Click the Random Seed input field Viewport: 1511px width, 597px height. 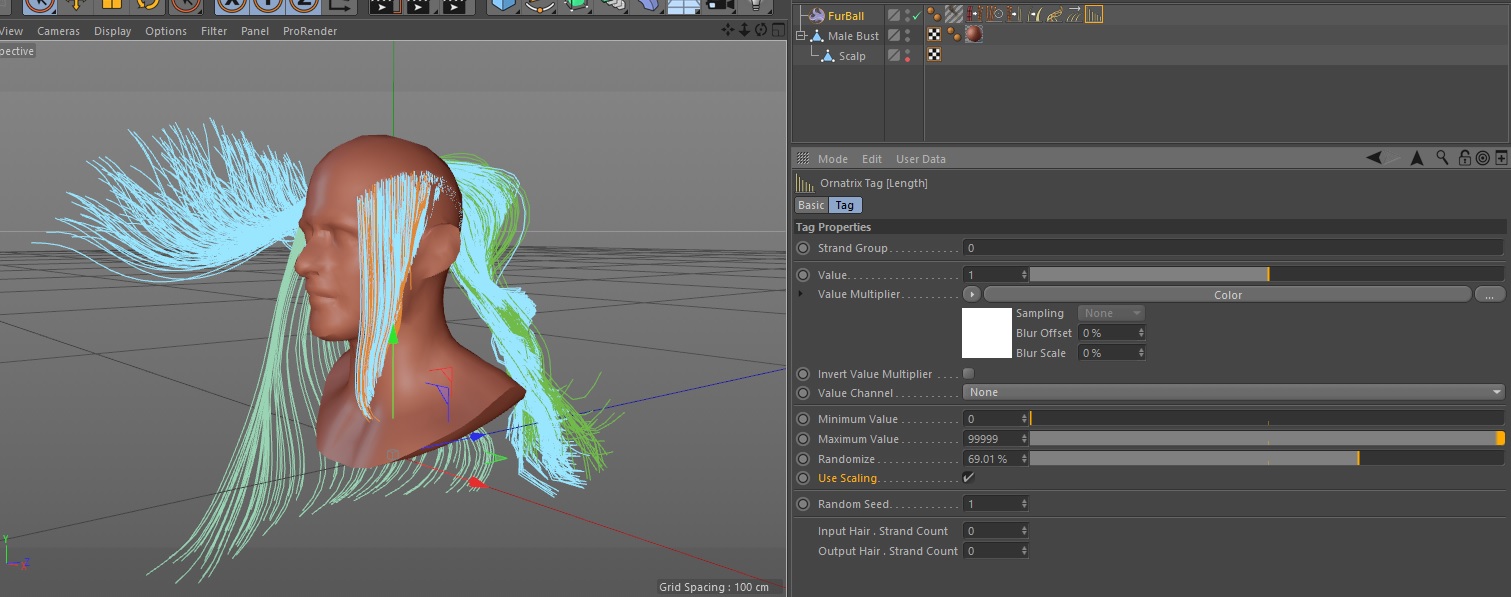(x=990, y=504)
